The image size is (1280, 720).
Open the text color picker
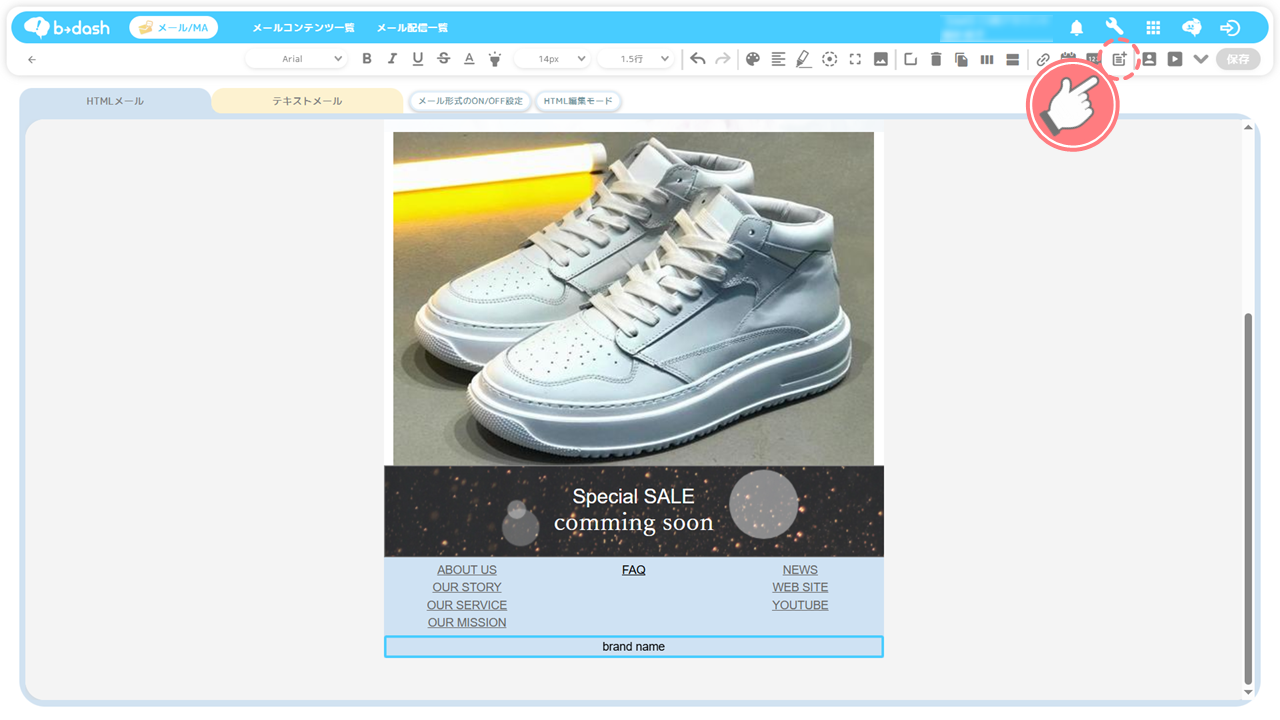tap(469, 59)
